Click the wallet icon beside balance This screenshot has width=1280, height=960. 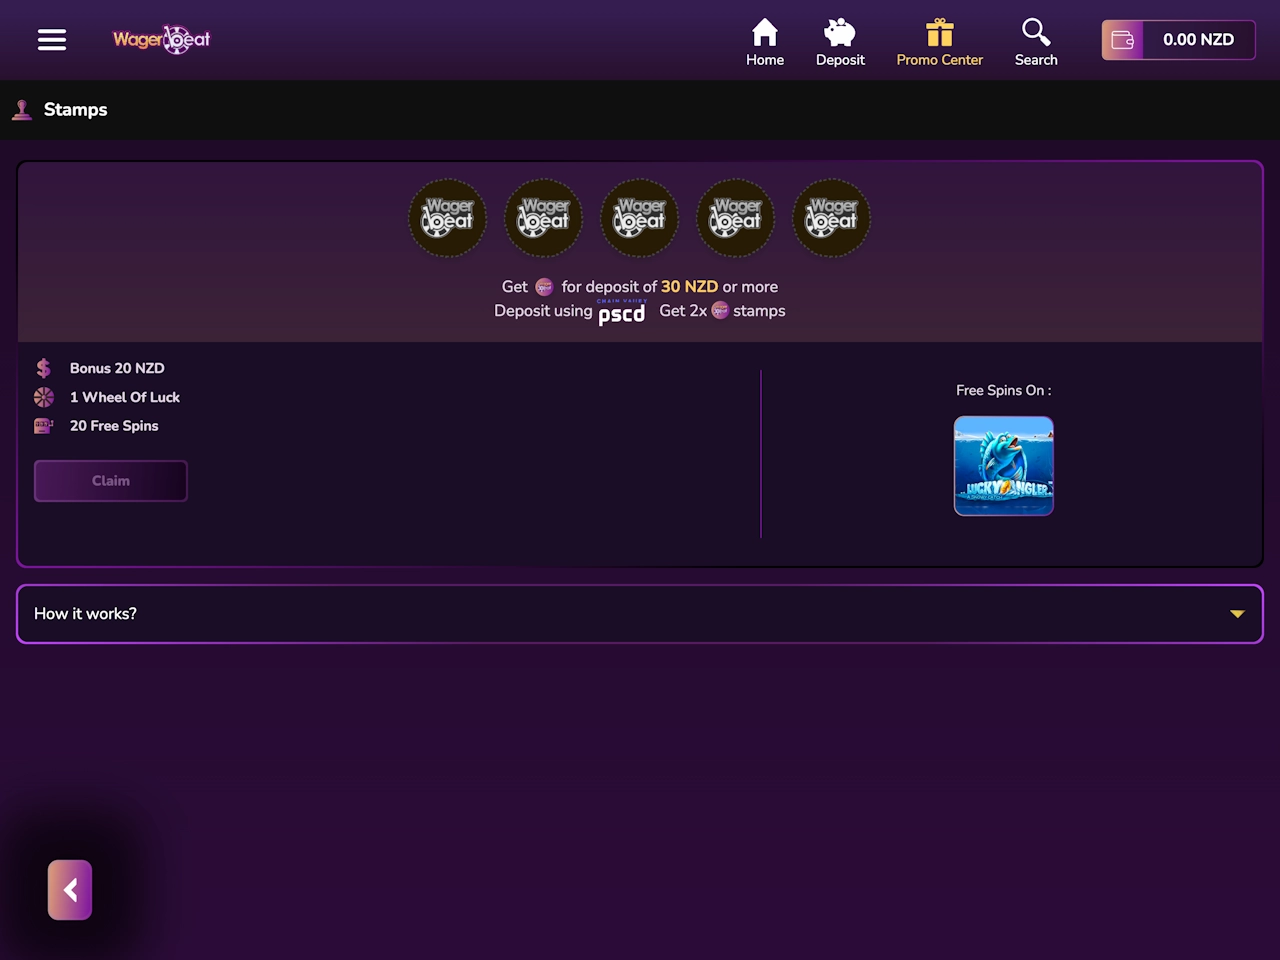(1123, 40)
